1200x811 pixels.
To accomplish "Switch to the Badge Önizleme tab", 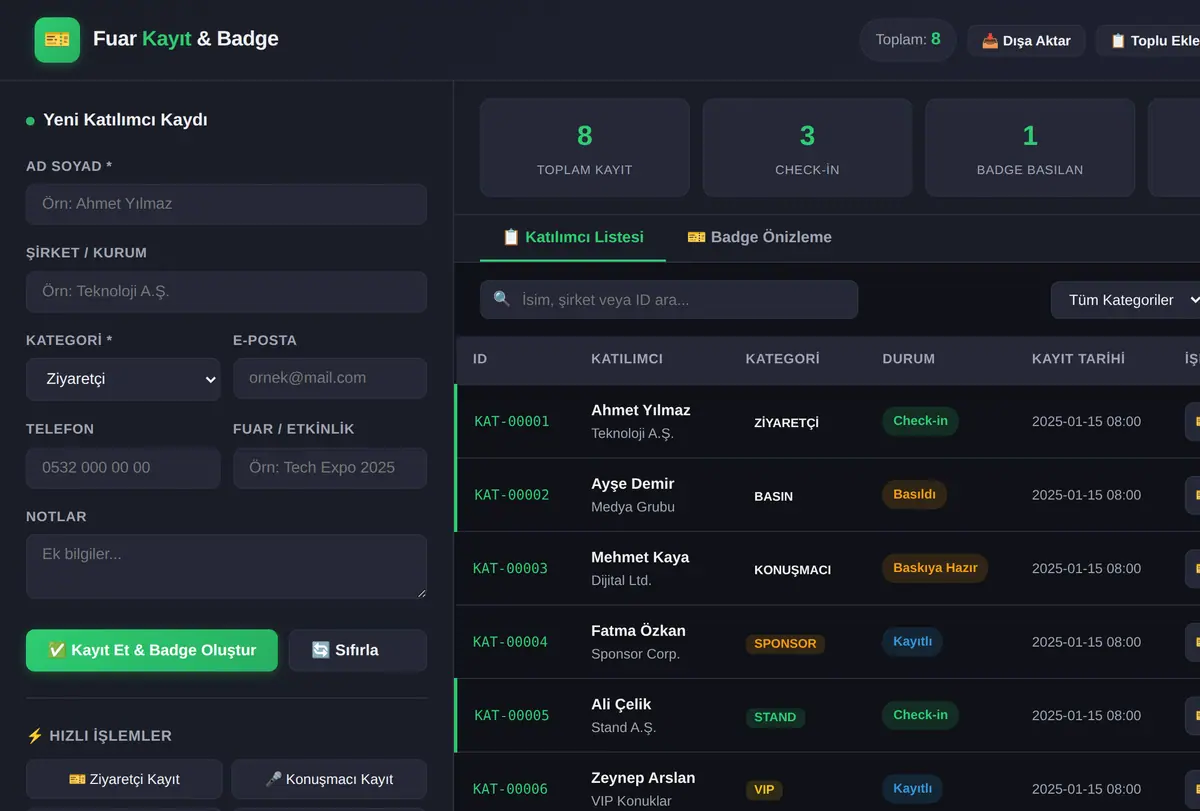I will (759, 237).
